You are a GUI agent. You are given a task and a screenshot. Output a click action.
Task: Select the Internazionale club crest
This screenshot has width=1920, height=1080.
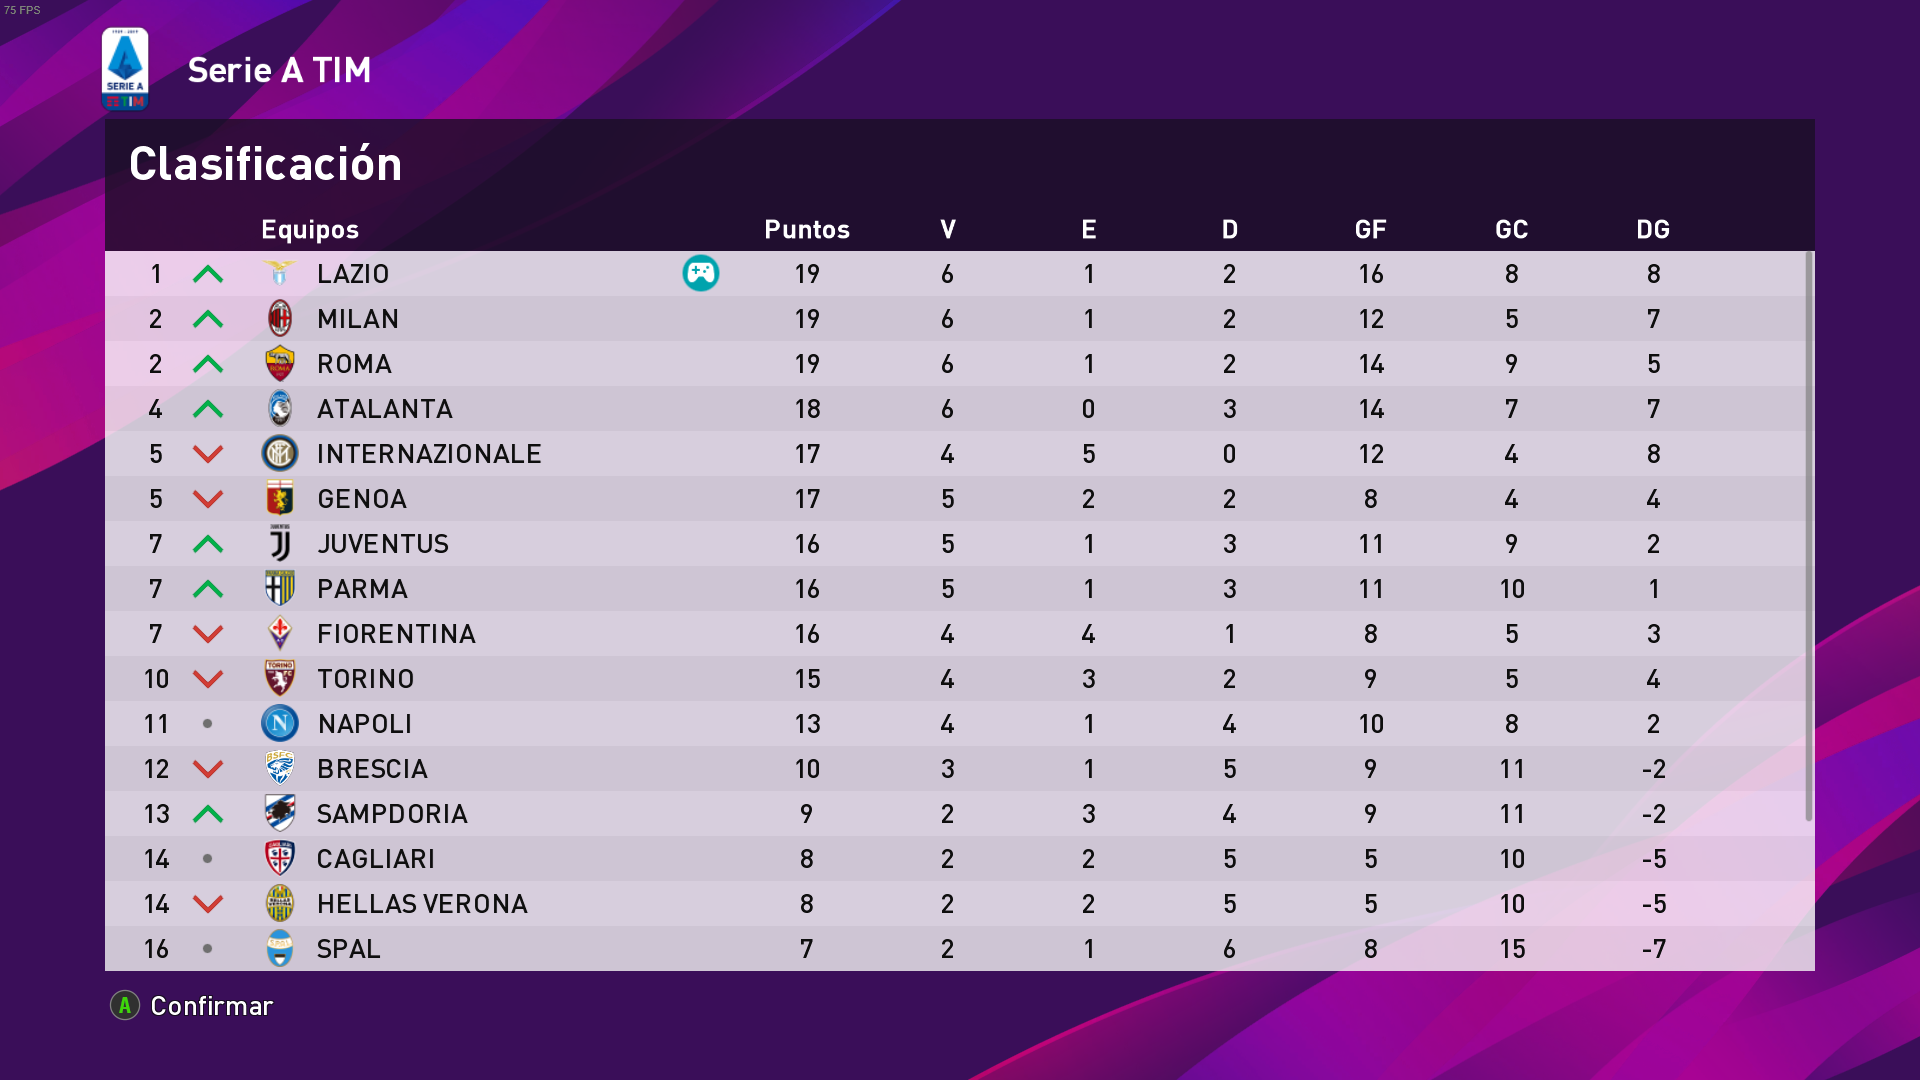point(280,454)
